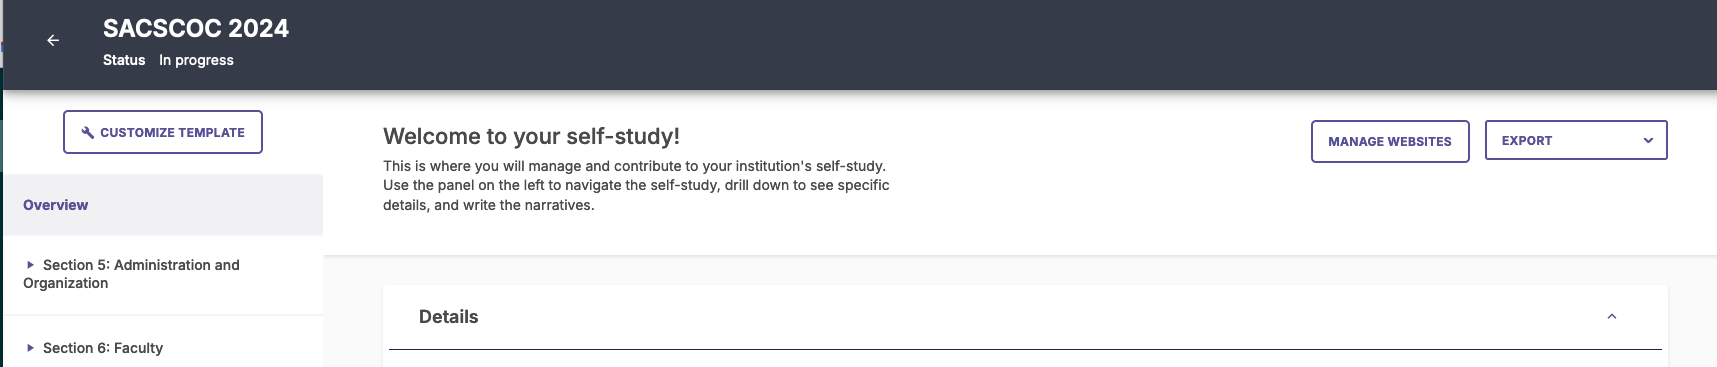Viewport: 1717px width, 367px height.
Task: Click the Welcome to your self-study heading
Action: pyautogui.click(x=531, y=136)
